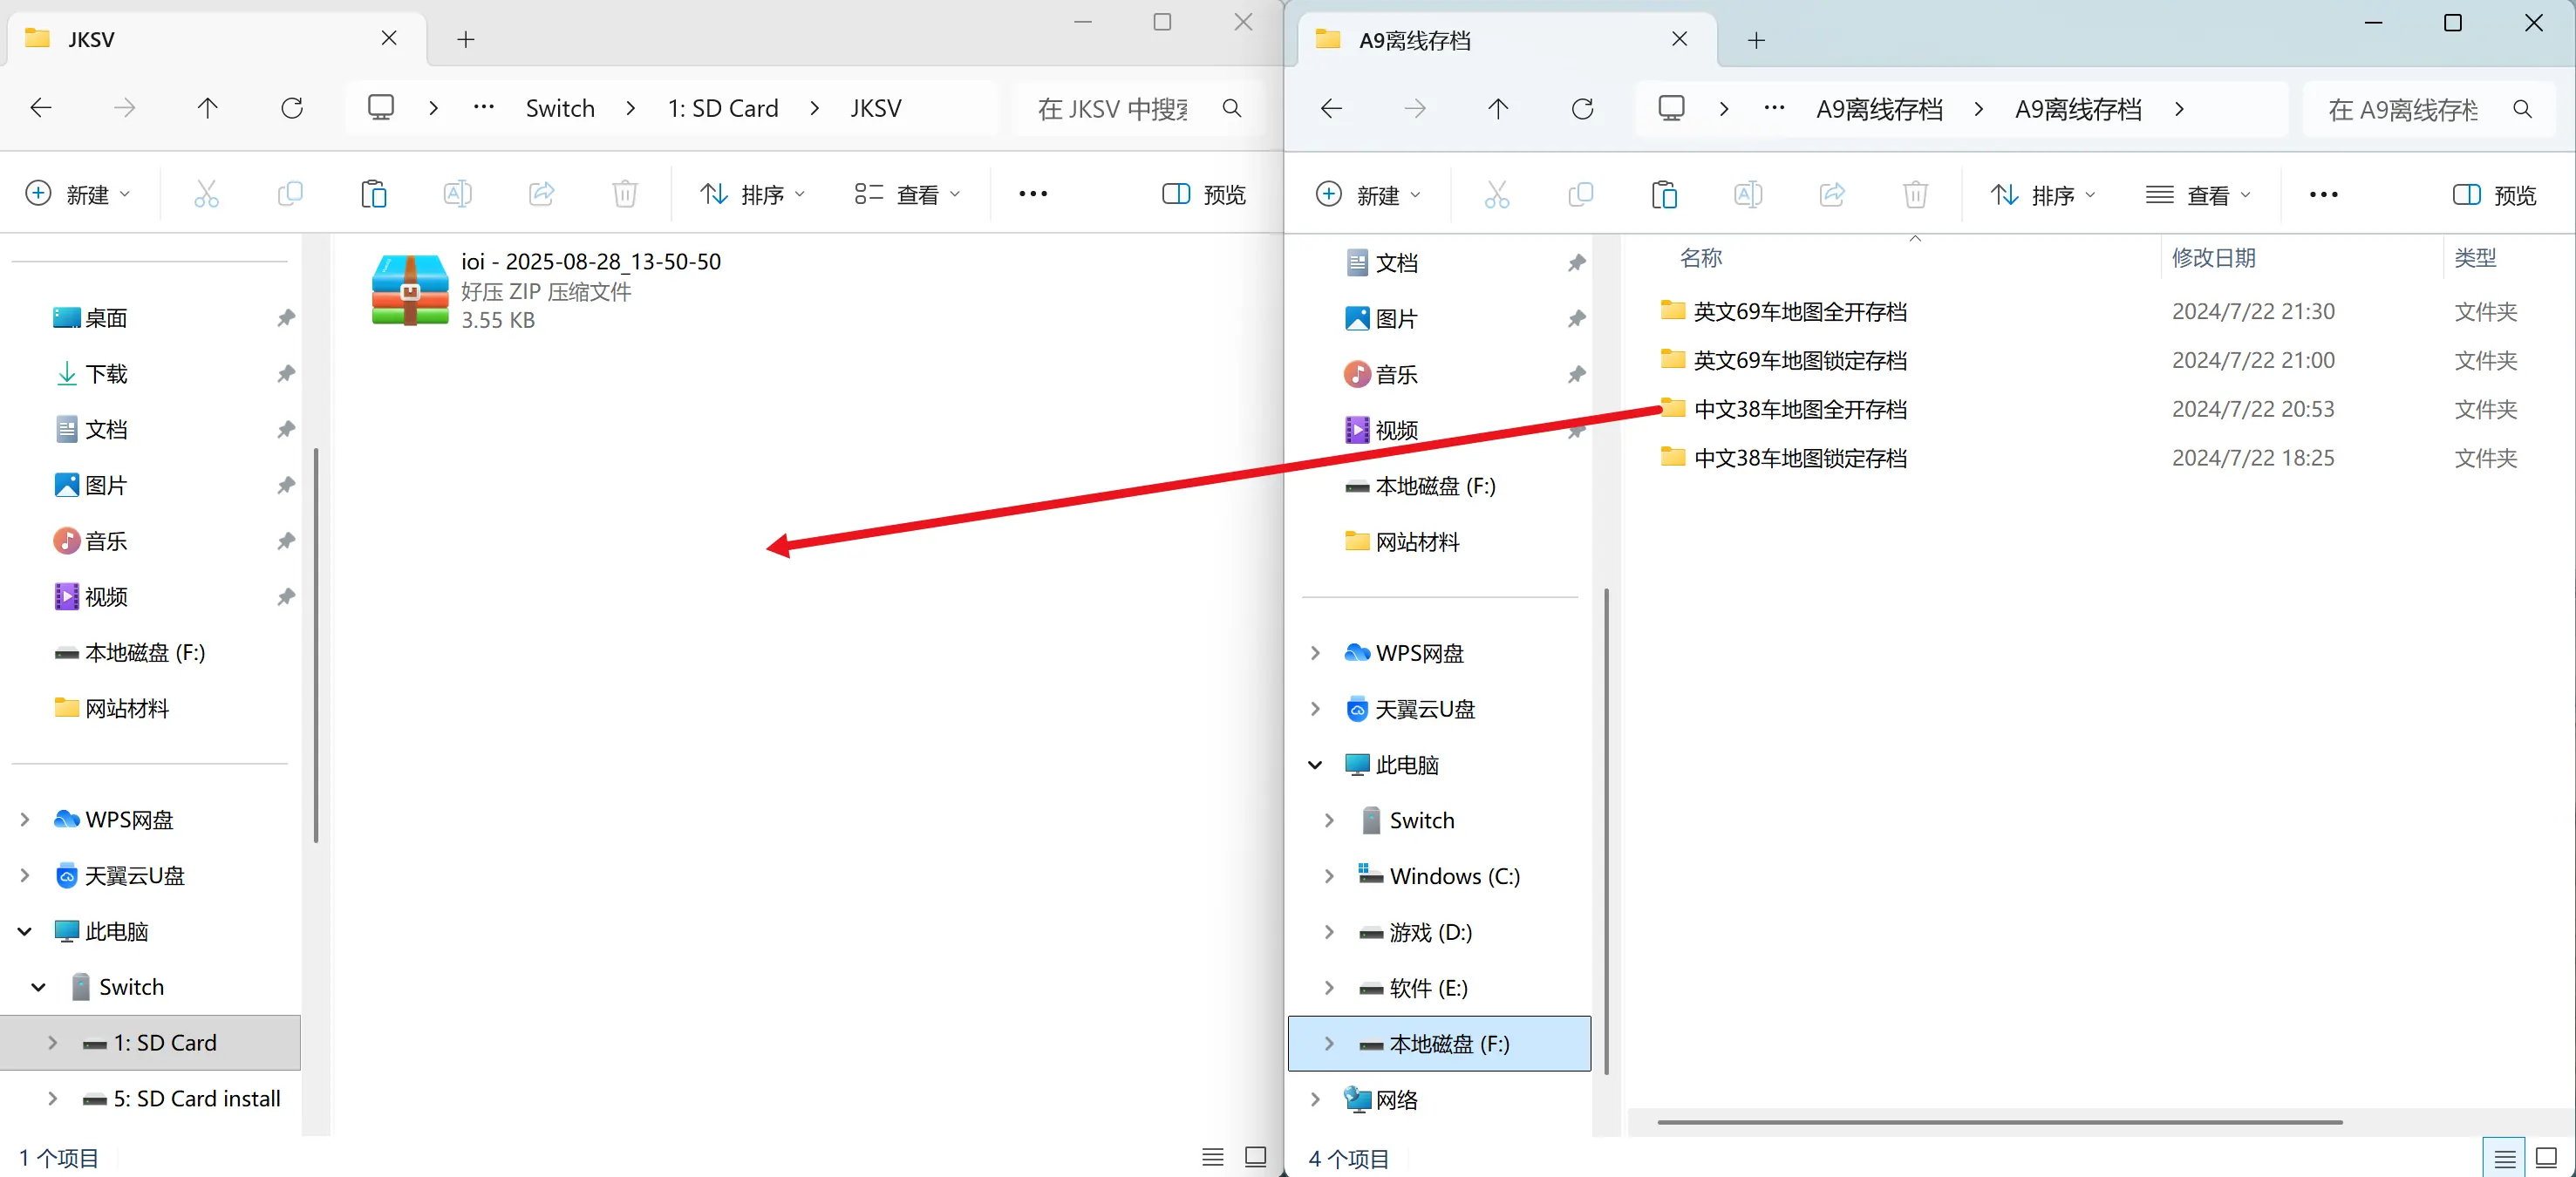Expand 游戏 (D:) in A9离线存档 navigation pane
Viewport: 2576px width, 1177px height.
coord(1329,932)
